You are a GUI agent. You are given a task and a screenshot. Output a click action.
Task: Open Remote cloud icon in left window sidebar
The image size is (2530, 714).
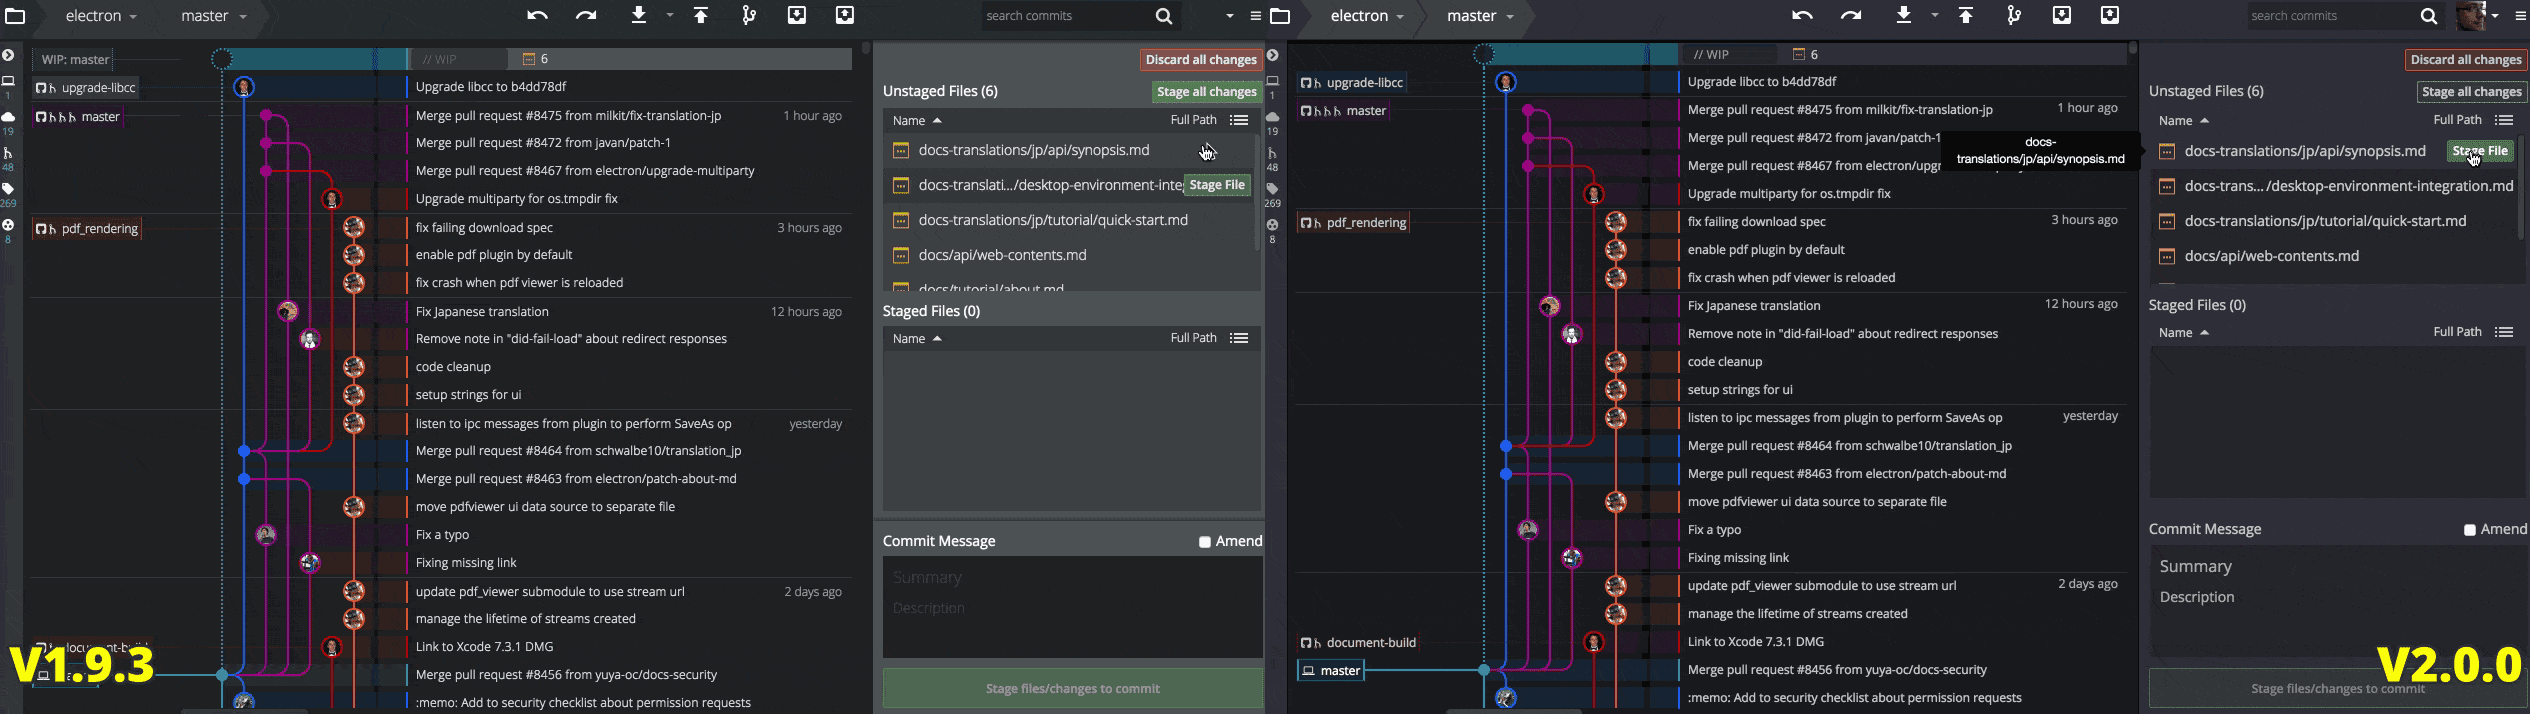tap(8, 117)
